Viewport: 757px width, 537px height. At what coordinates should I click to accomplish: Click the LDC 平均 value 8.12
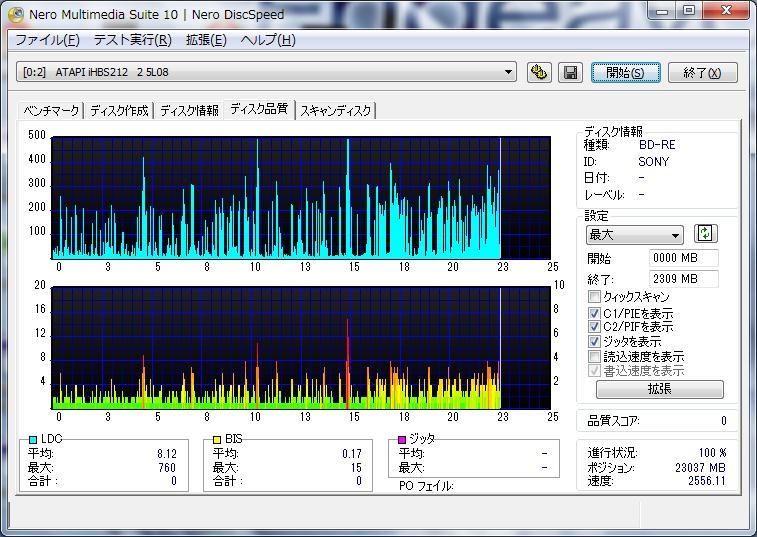(x=167, y=453)
